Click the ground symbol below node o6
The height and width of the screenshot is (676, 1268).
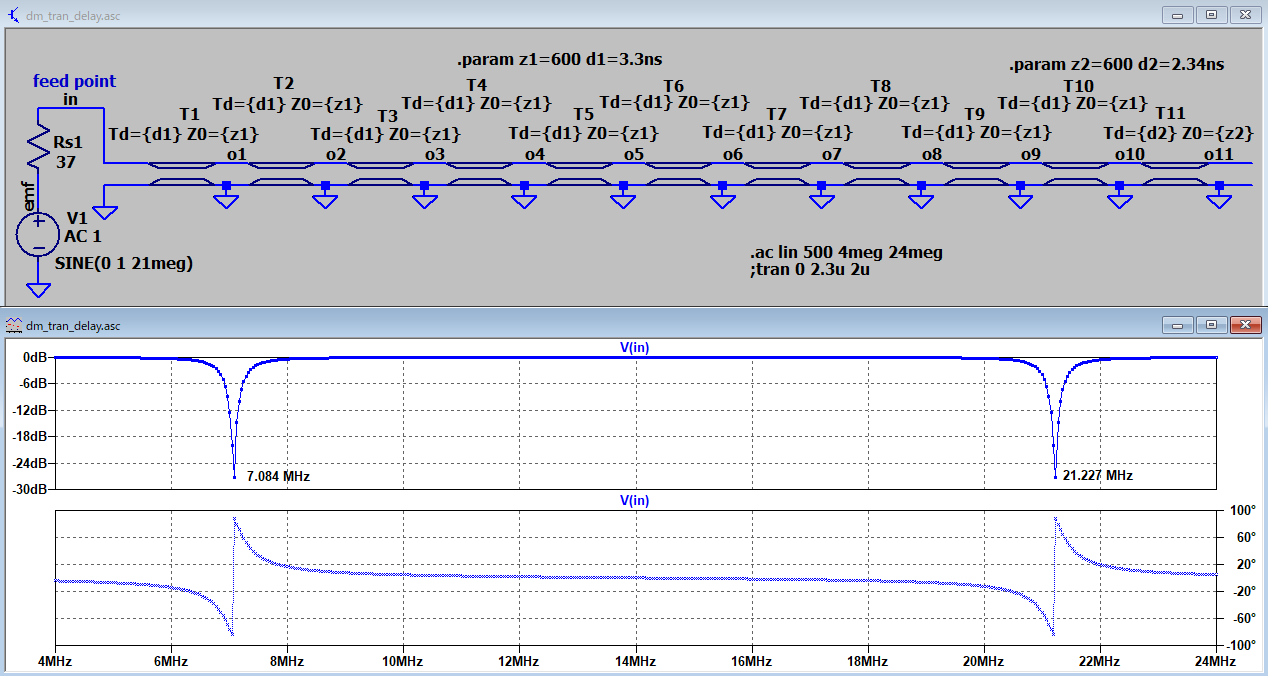click(x=723, y=201)
